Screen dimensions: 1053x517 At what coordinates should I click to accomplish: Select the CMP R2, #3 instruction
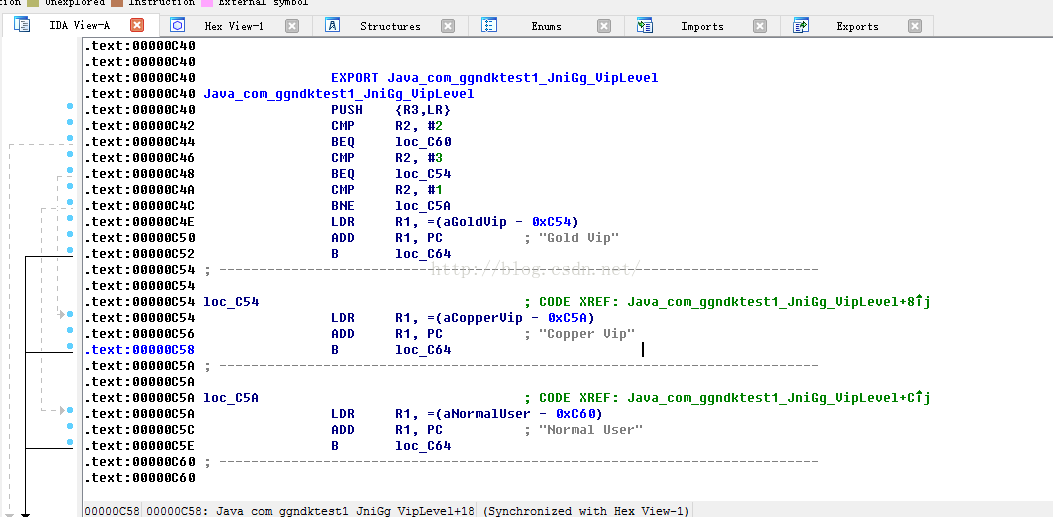point(386,158)
